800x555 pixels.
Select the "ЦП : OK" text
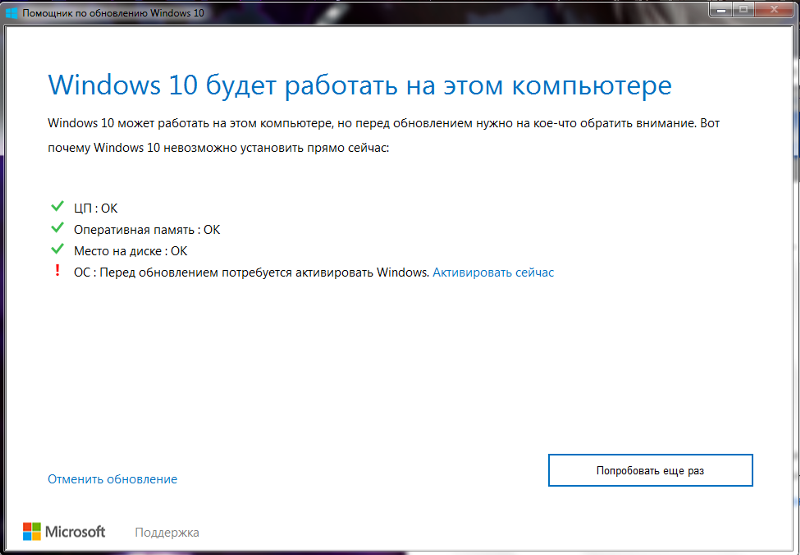point(95,208)
